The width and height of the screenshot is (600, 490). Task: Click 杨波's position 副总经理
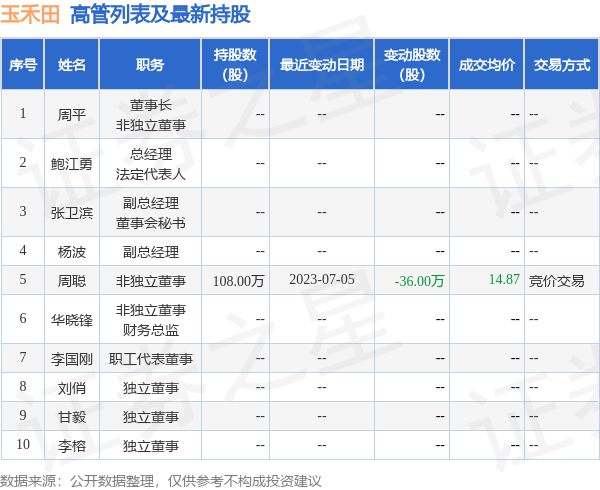(x=150, y=252)
